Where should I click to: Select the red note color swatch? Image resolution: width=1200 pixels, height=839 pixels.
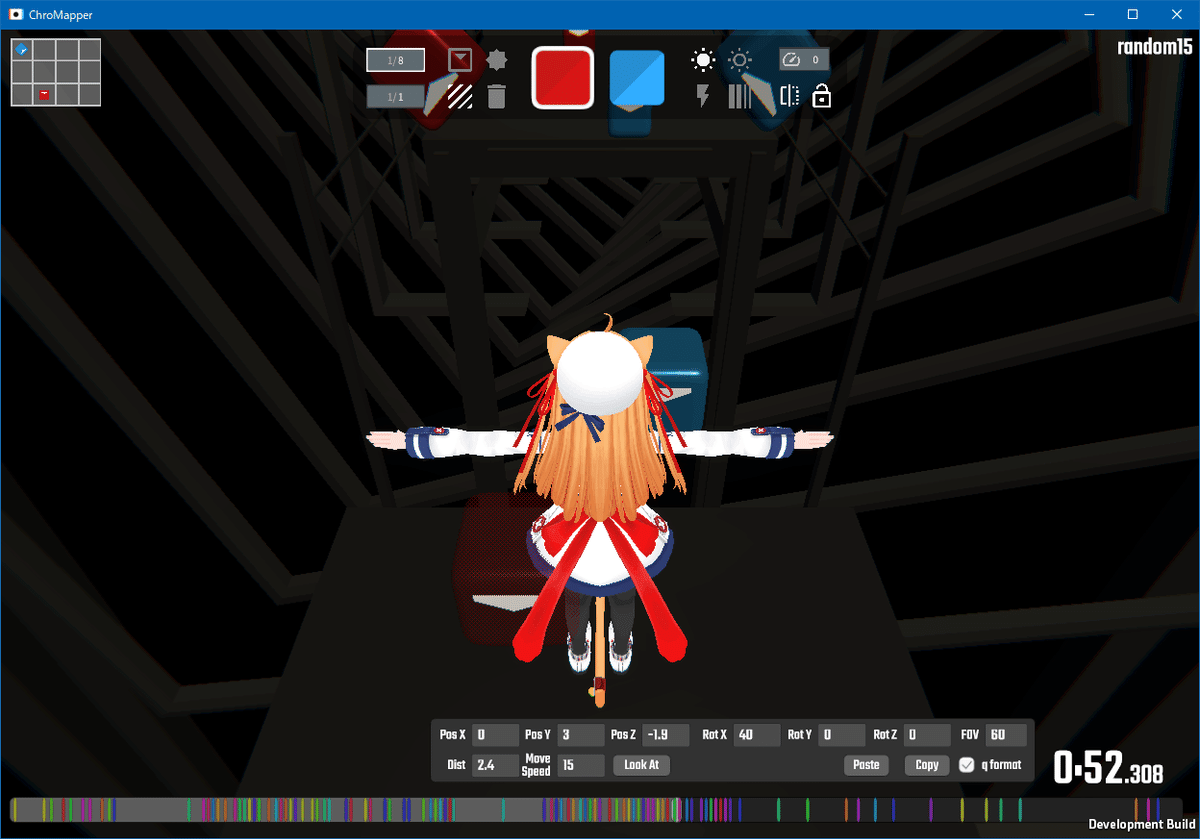563,77
